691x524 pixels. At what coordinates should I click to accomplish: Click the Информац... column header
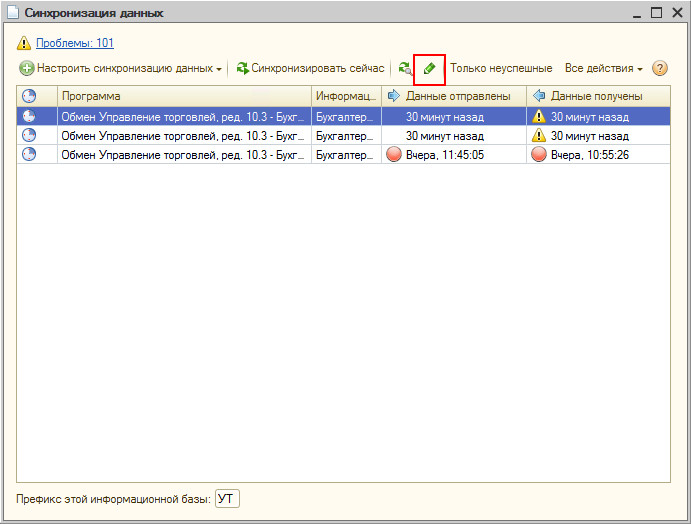pos(346,96)
